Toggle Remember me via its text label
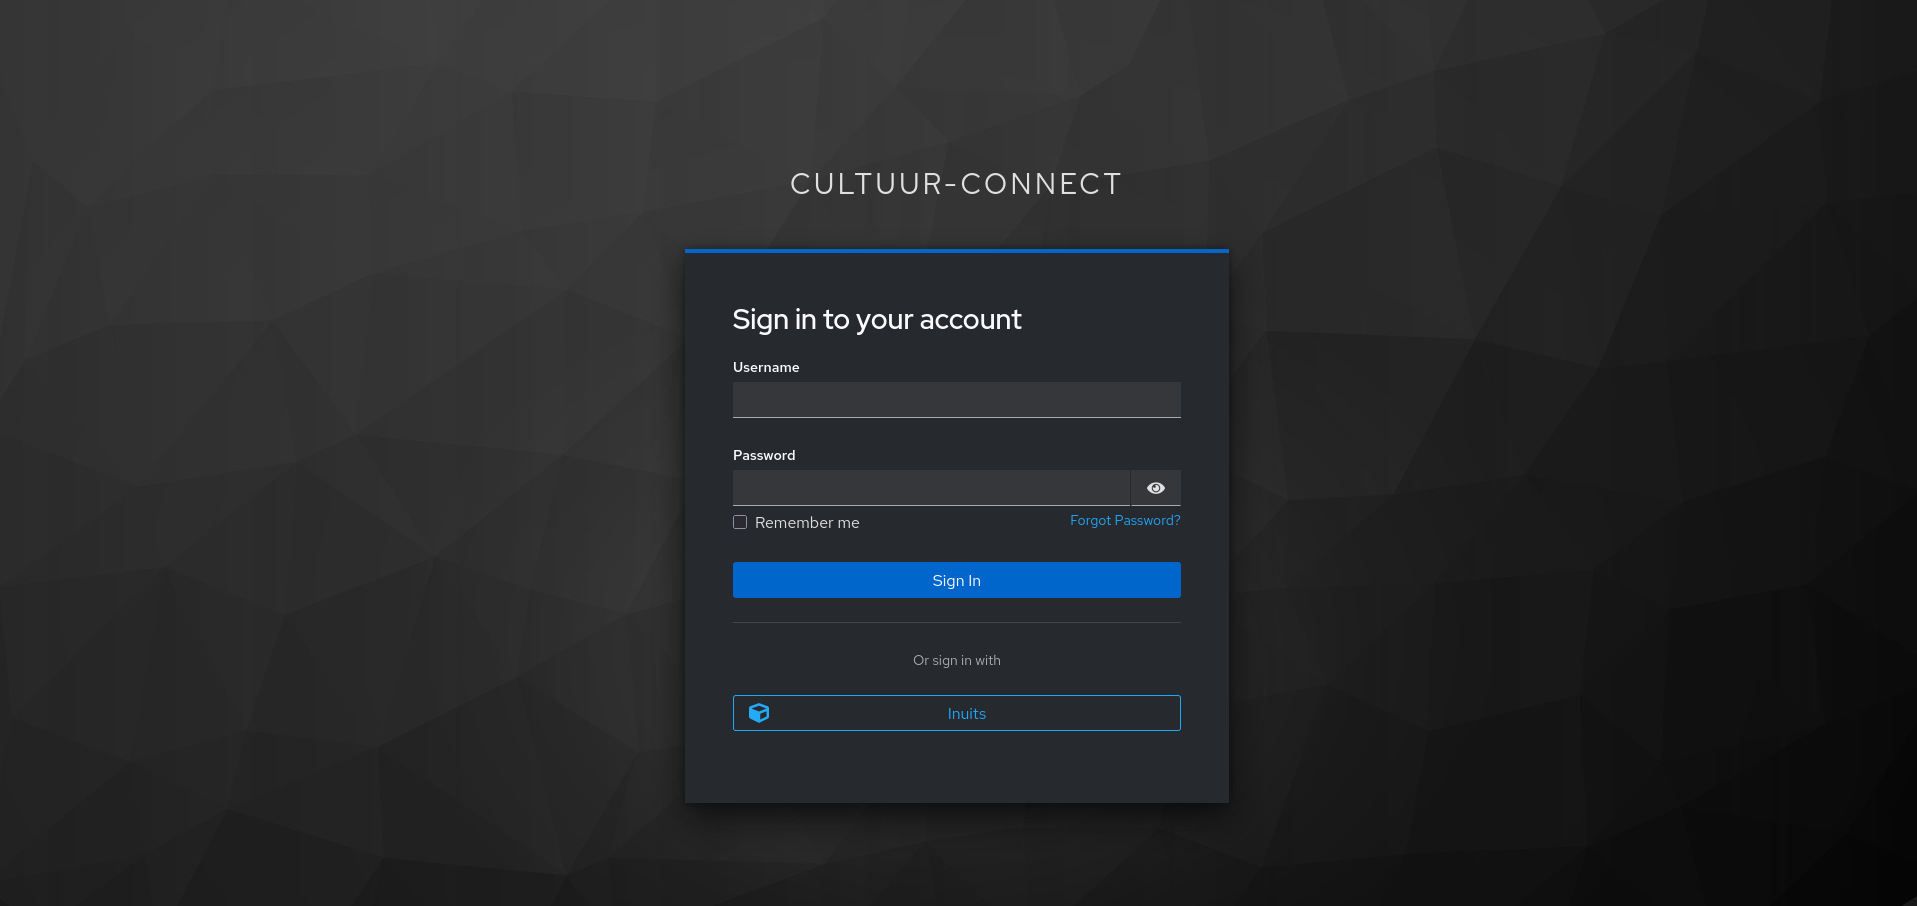Image resolution: width=1917 pixels, height=906 pixels. pos(807,523)
